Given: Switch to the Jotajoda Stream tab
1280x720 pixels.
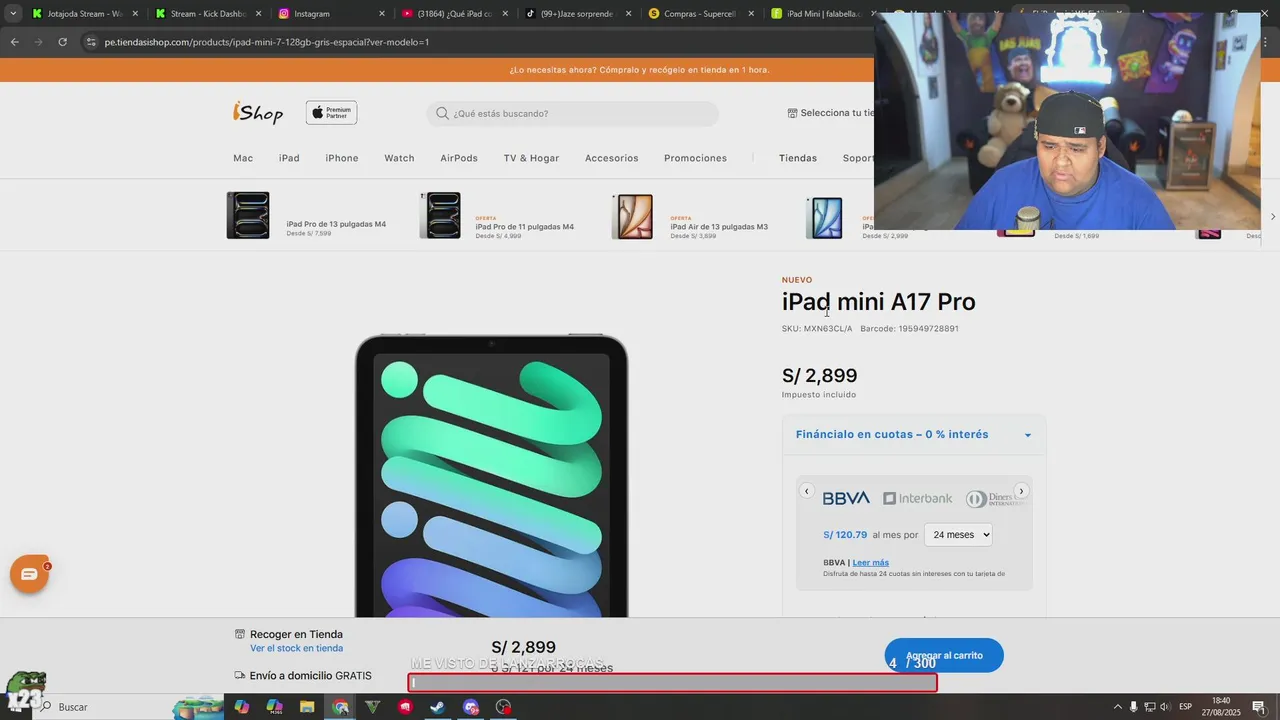Looking at the screenshot, I should tap(85, 14).
